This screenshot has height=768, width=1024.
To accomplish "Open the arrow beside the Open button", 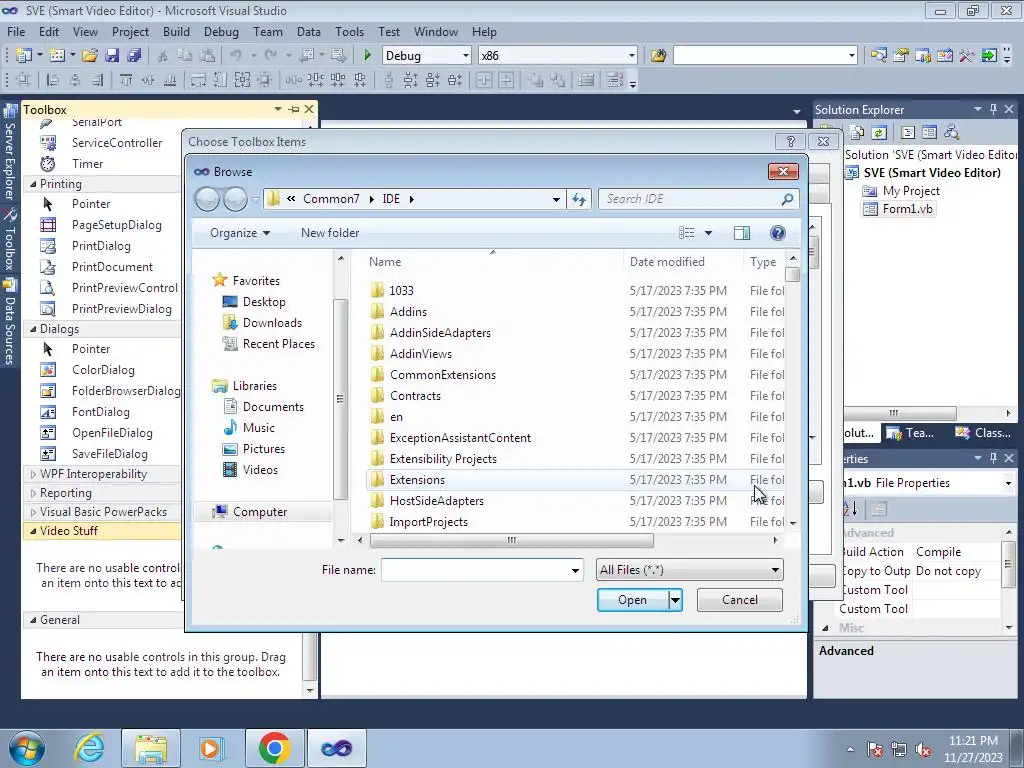I will (675, 600).
